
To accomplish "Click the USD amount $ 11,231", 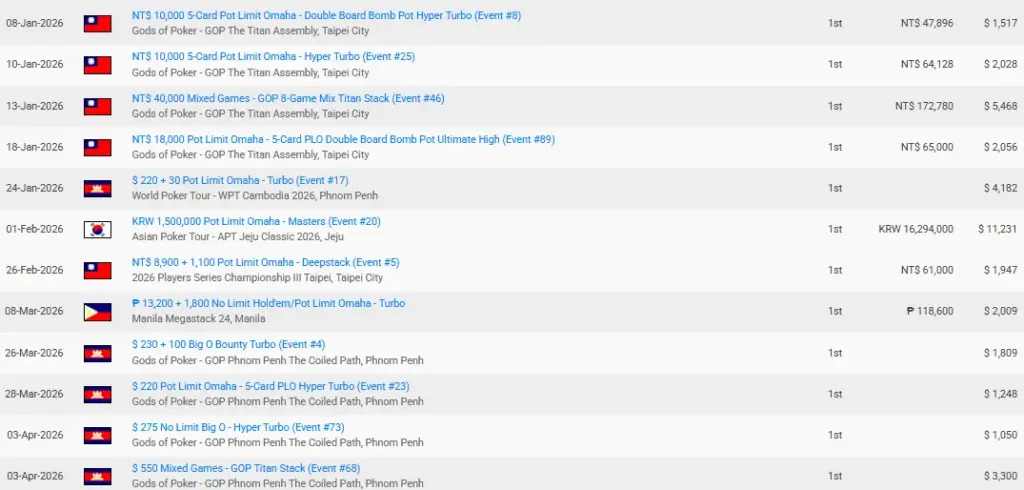I will (x=998, y=229).
